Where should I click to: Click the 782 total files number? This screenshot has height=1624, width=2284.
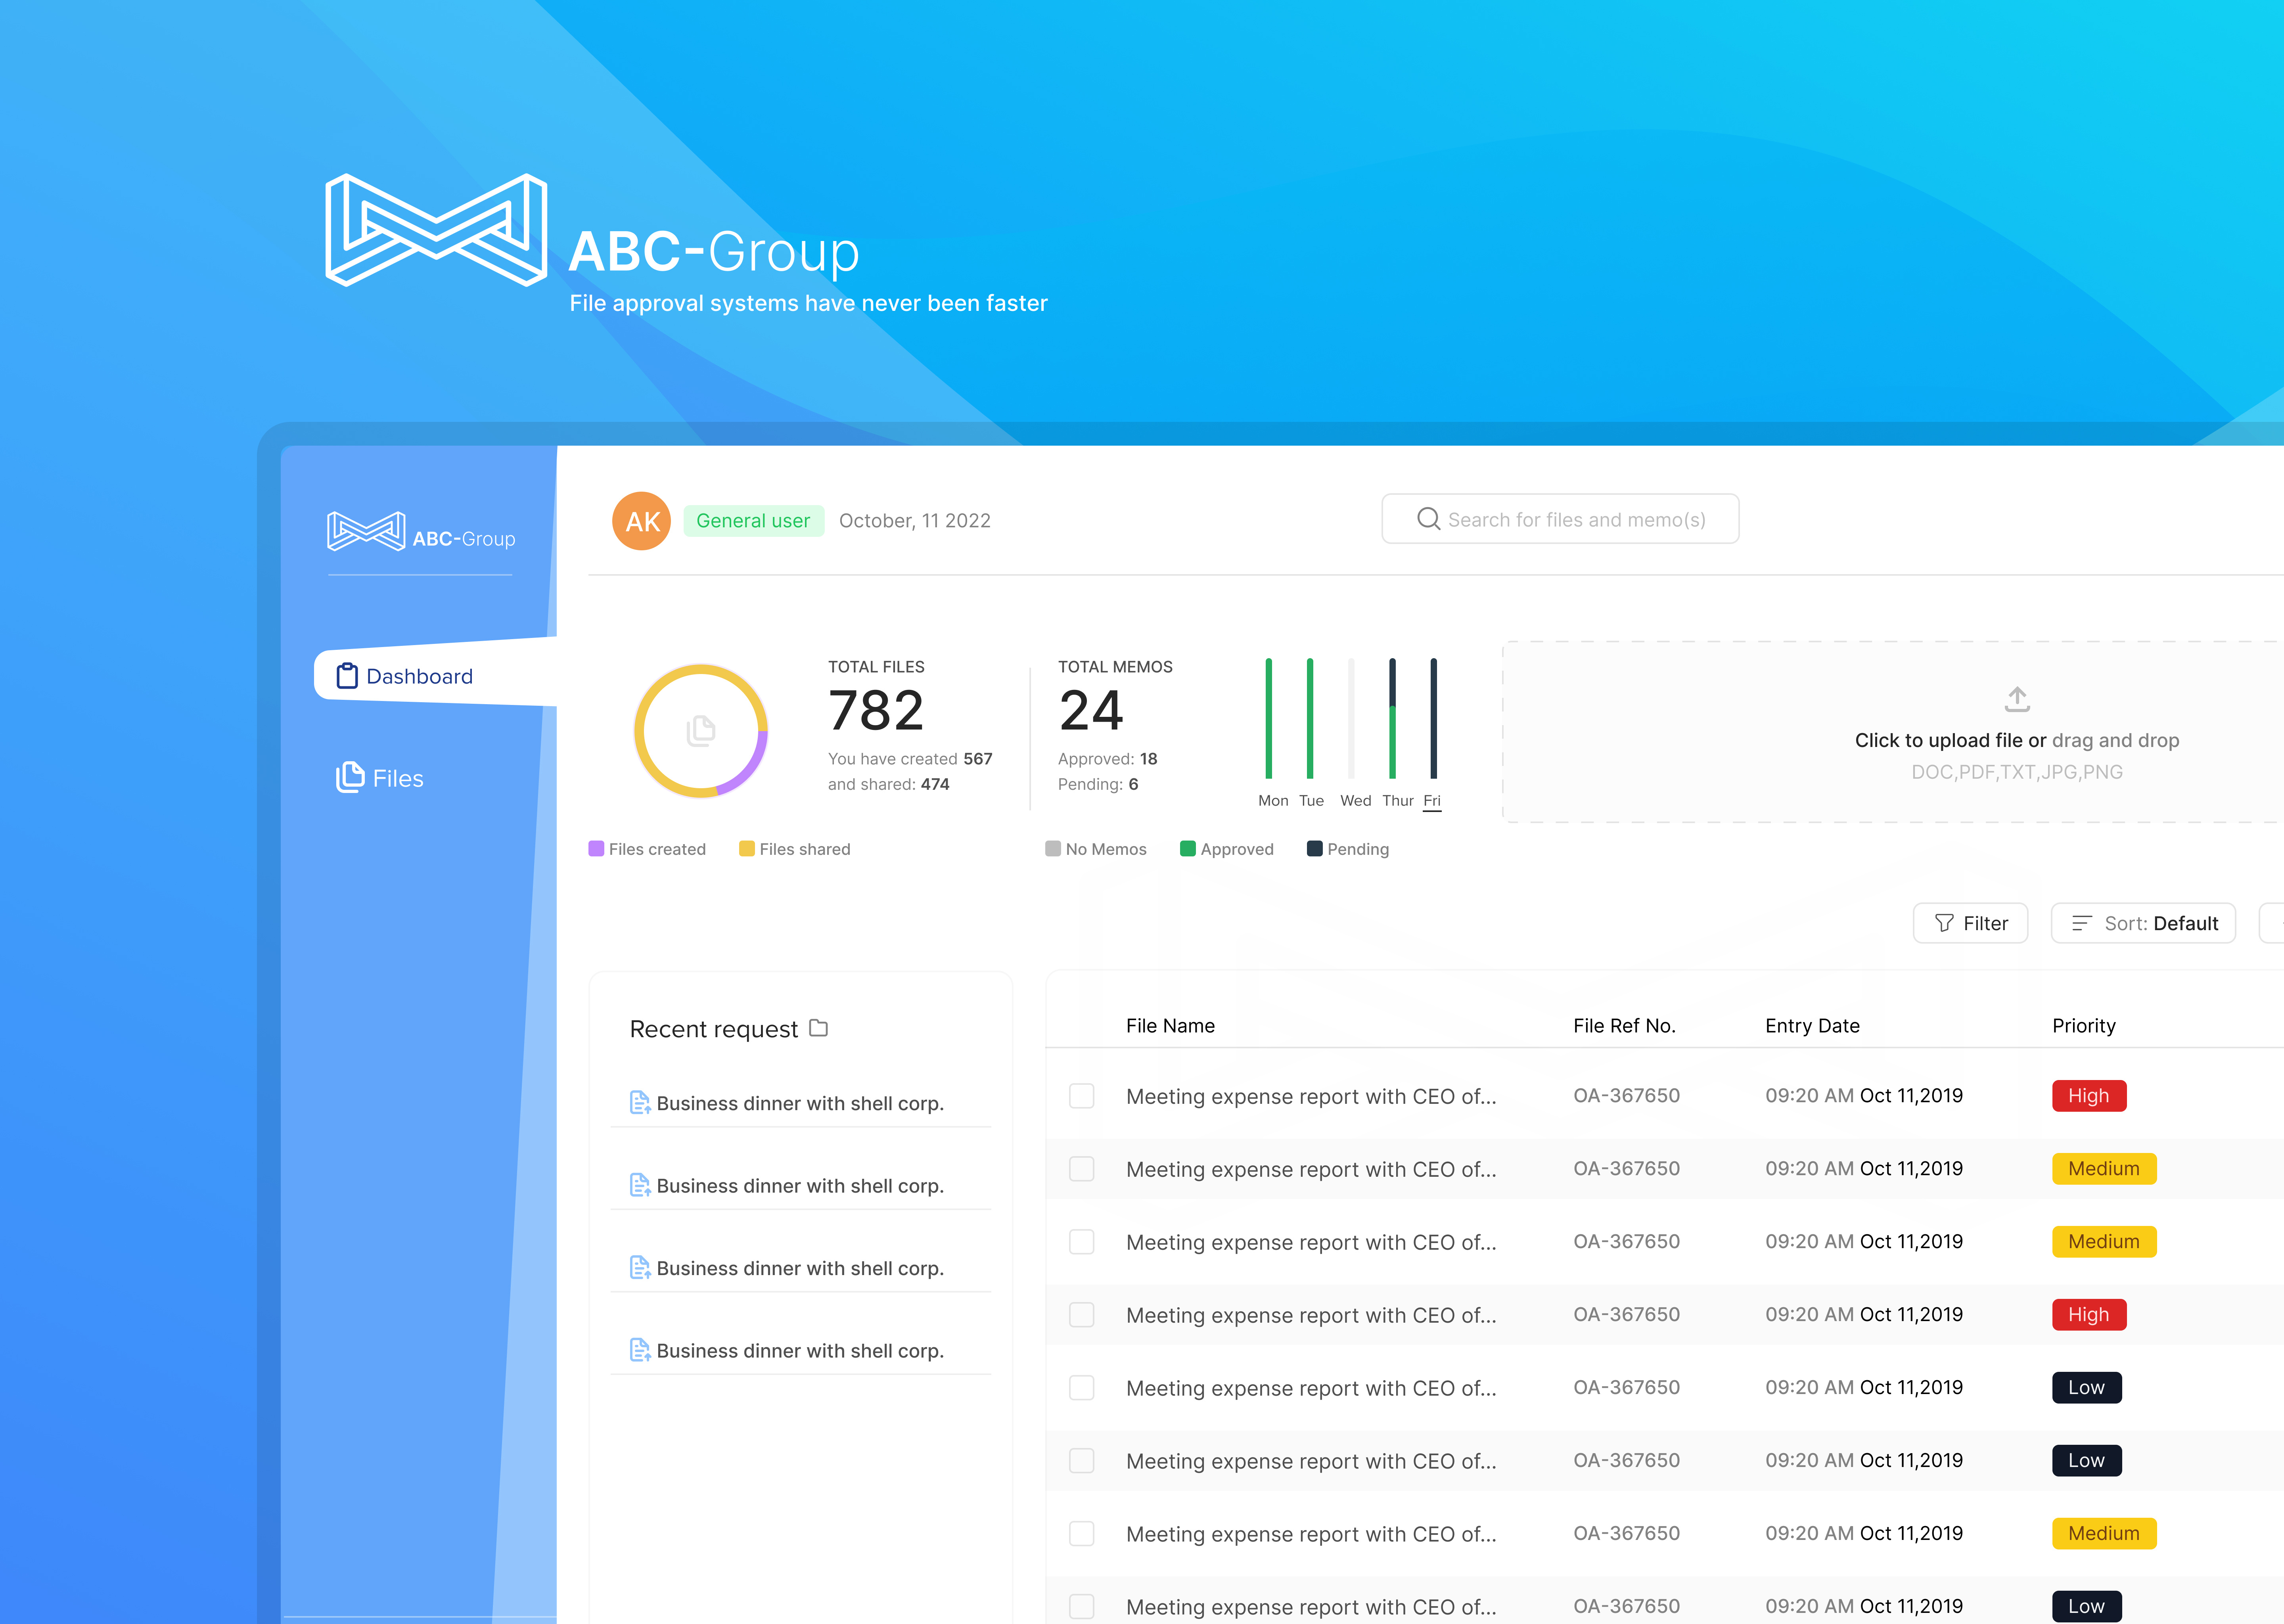tap(876, 710)
